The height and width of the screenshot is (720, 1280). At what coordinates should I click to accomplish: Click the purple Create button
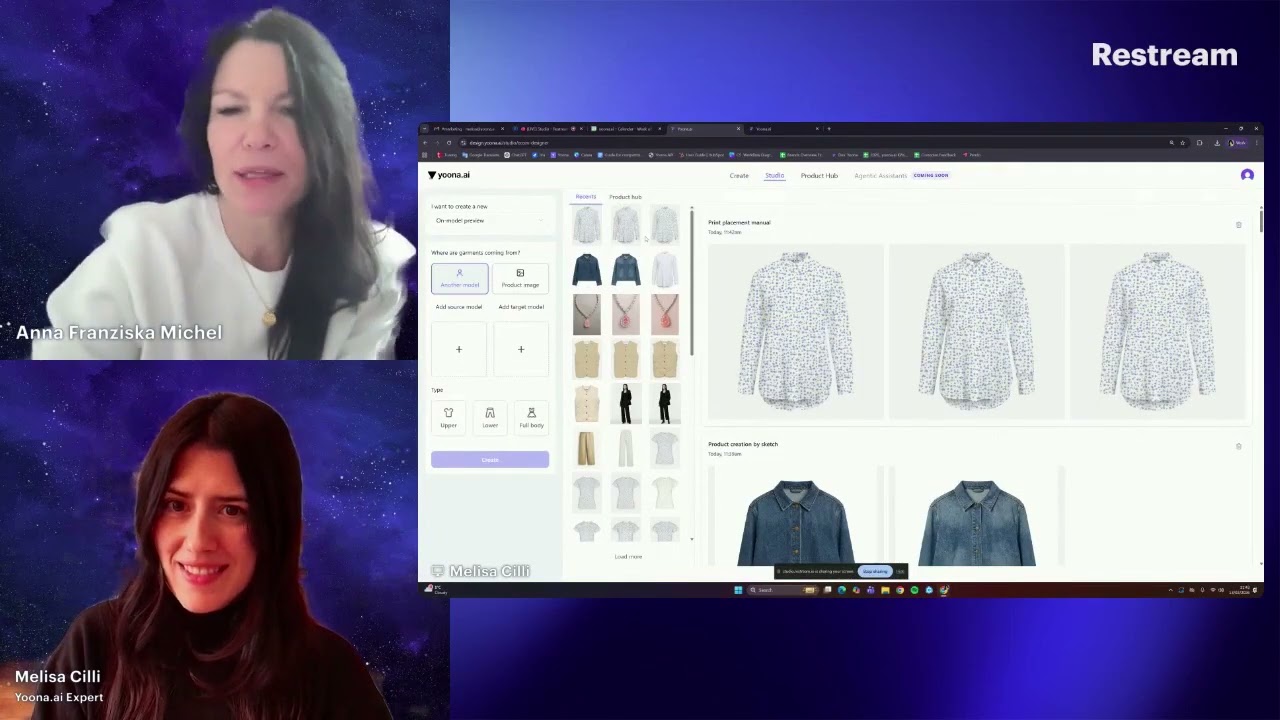pos(490,459)
